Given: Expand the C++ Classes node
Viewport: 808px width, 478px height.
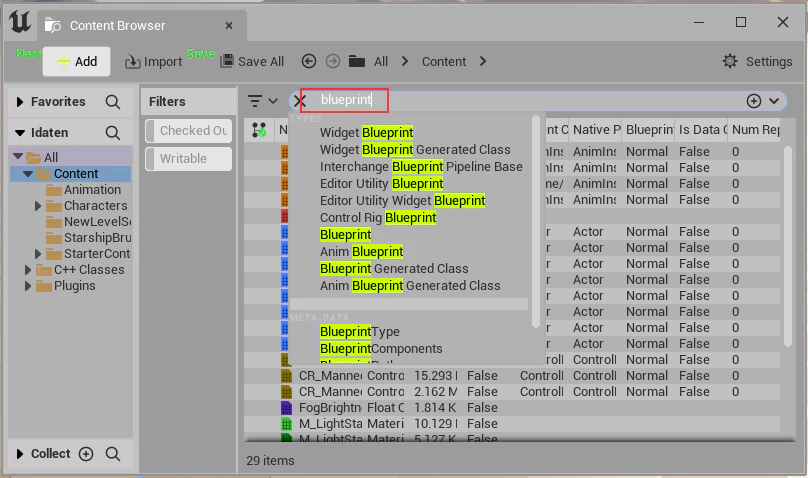Looking at the screenshot, I should [28, 270].
